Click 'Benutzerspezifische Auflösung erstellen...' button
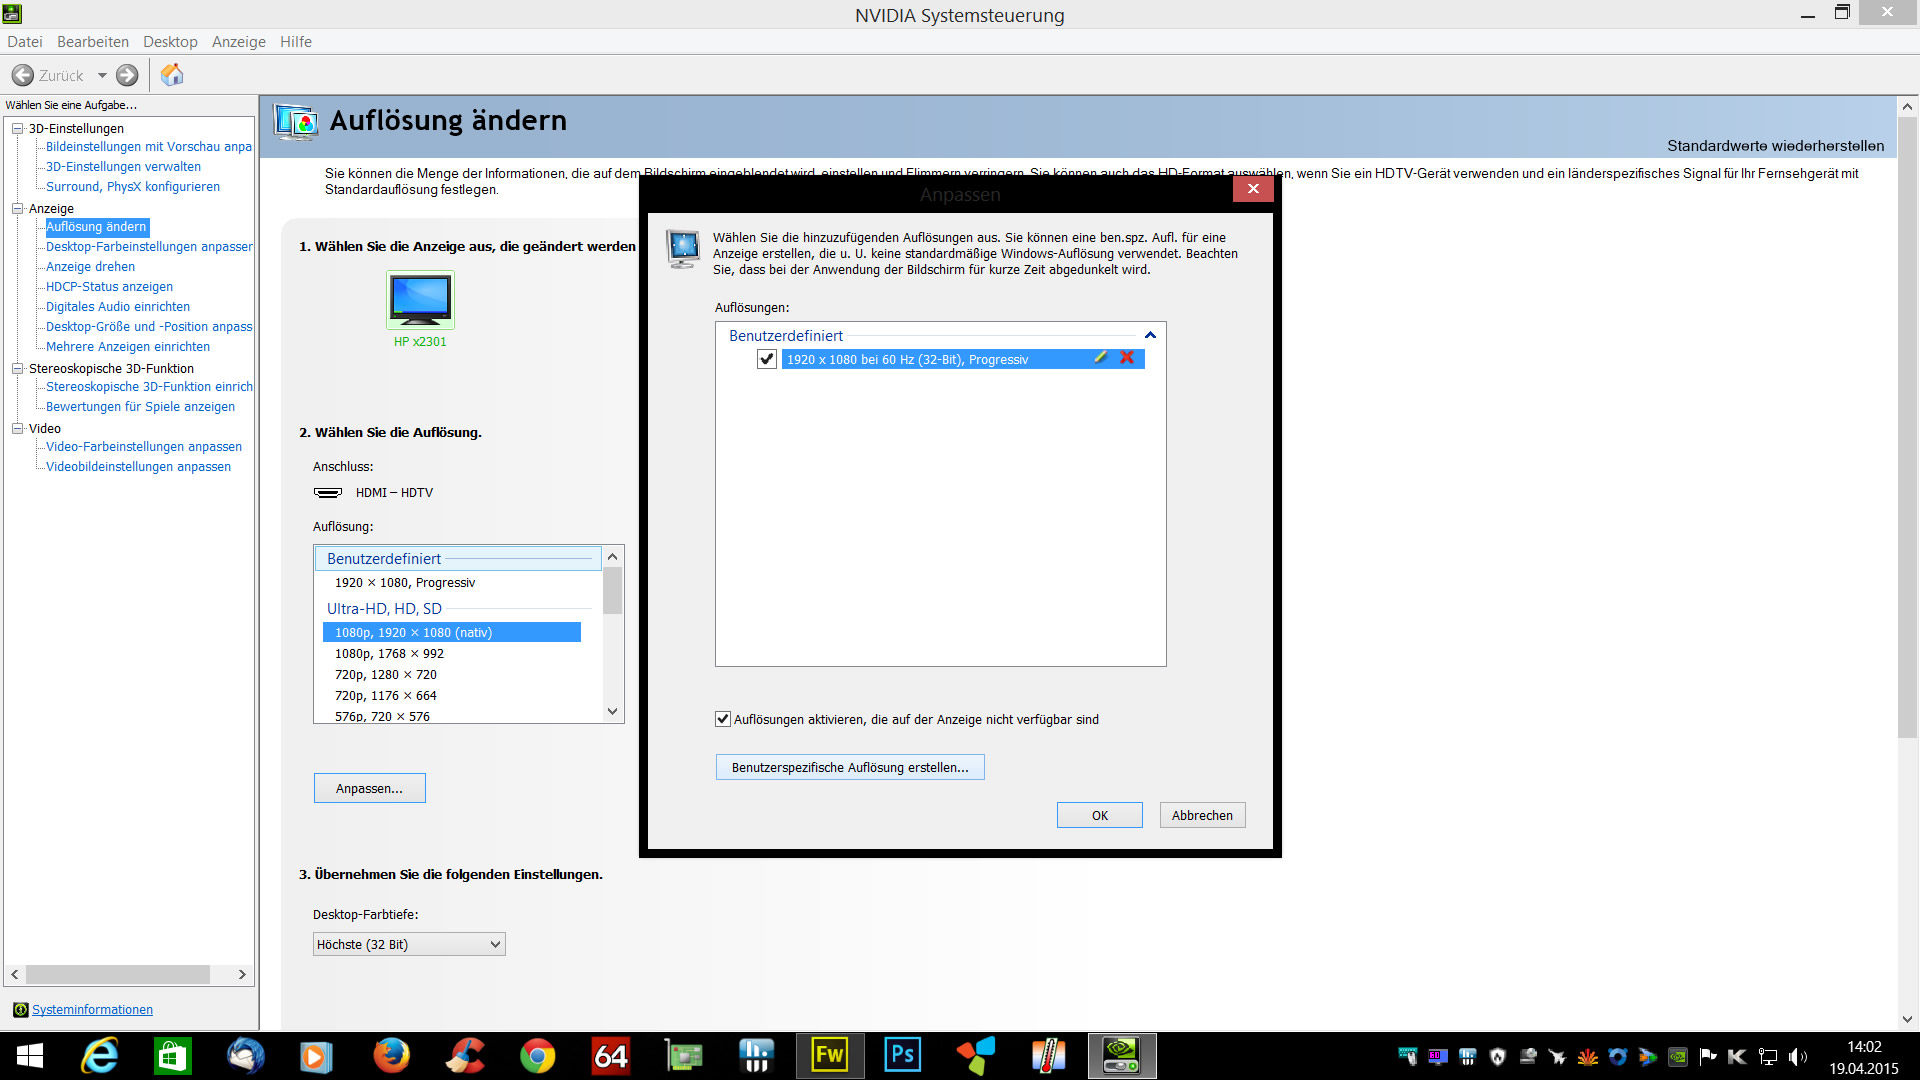The image size is (1920, 1080). click(850, 767)
